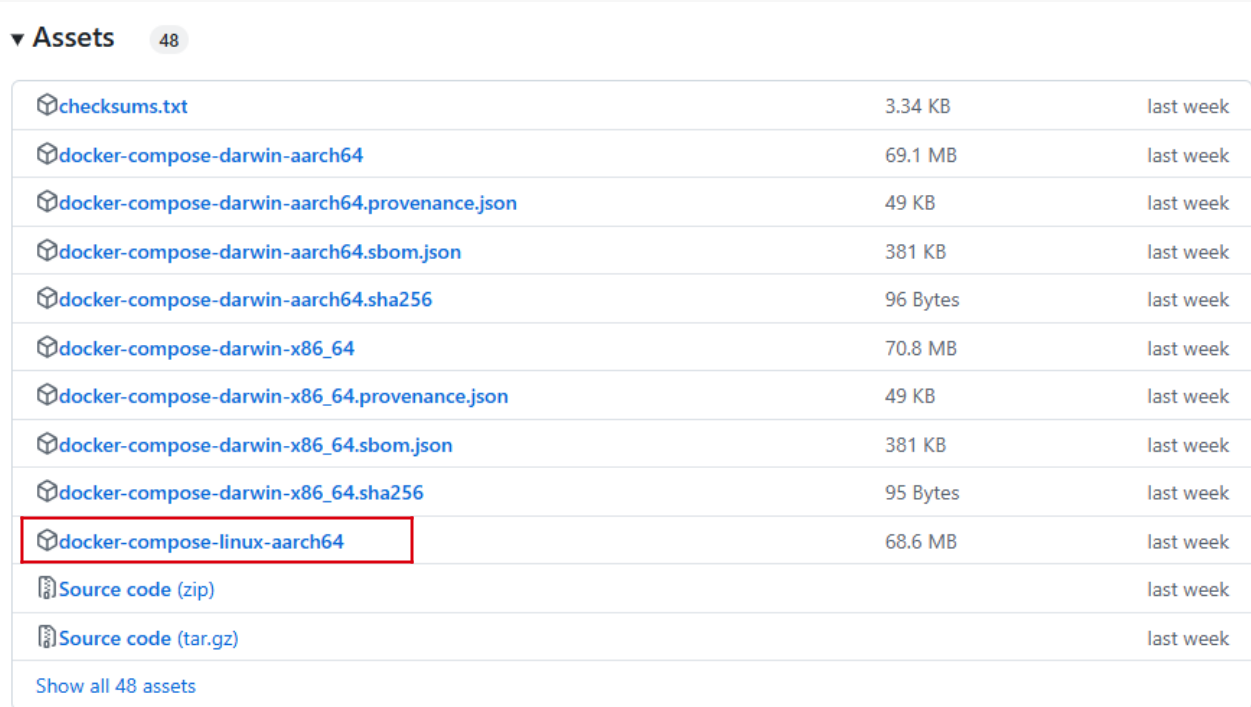Image resolution: width=1251 pixels, height=707 pixels.
Task: Click the 68.6 MB size value
Action: (x=921, y=541)
